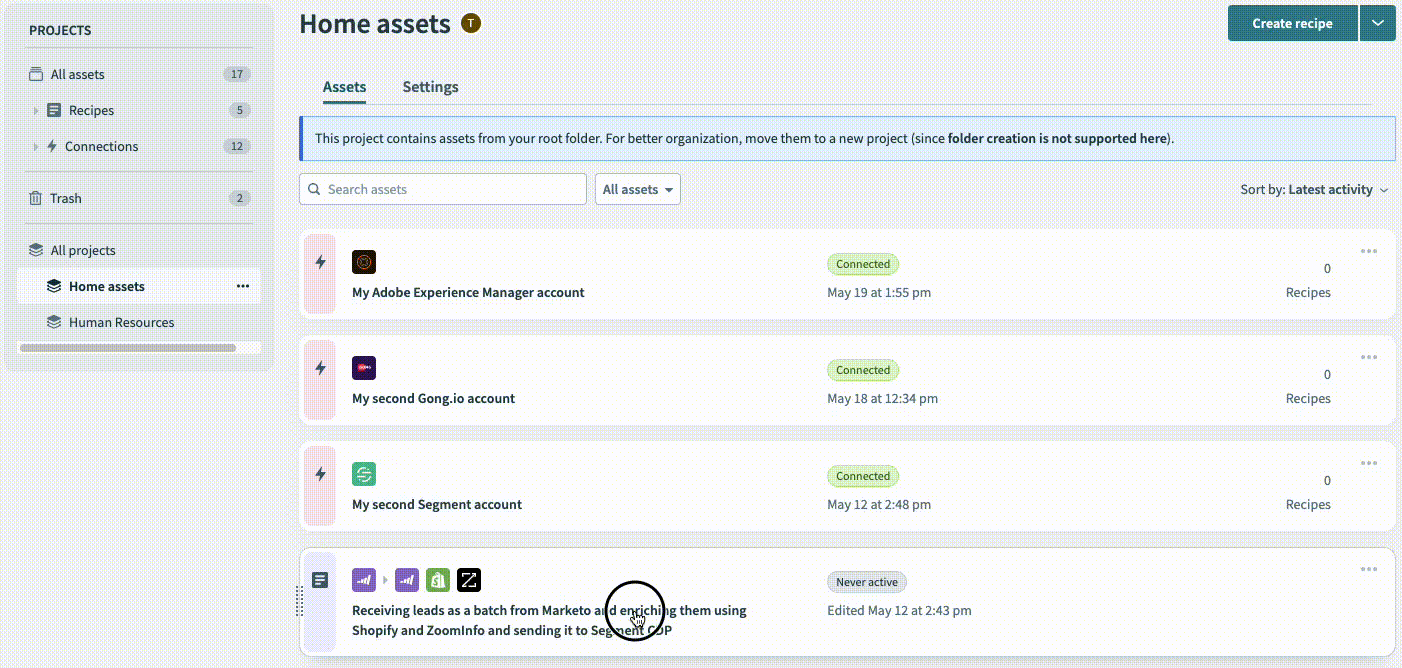1402x668 pixels.
Task: Expand the Connections tree item
Action: (36, 147)
